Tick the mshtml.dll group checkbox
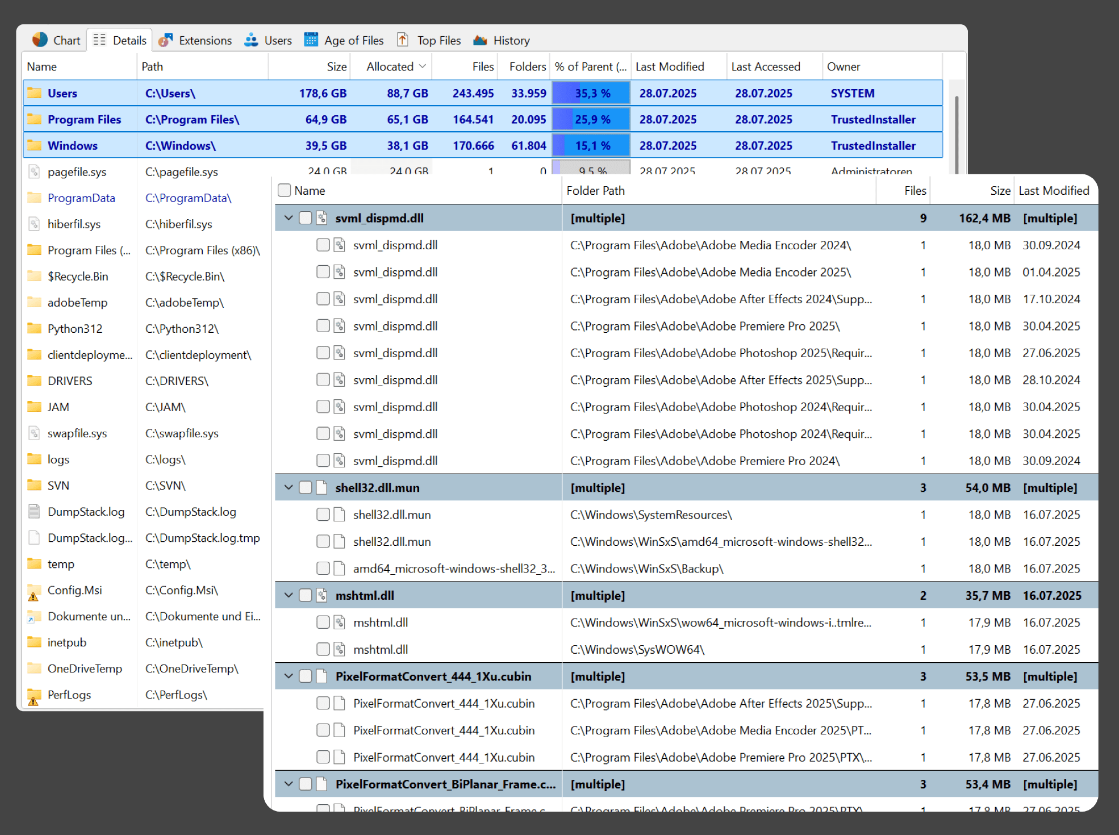Image resolution: width=1119 pixels, height=835 pixels. click(x=306, y=596)
